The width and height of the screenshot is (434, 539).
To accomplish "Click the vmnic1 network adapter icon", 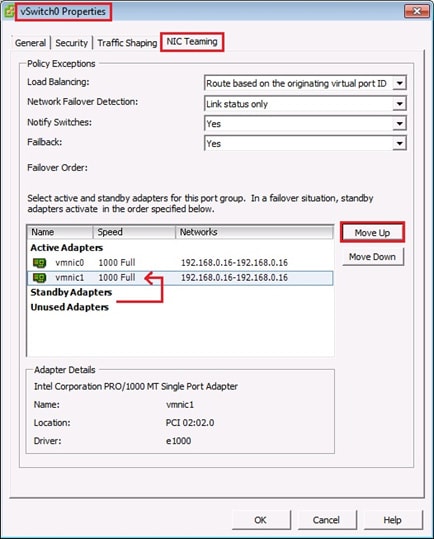I will point(39,278).
